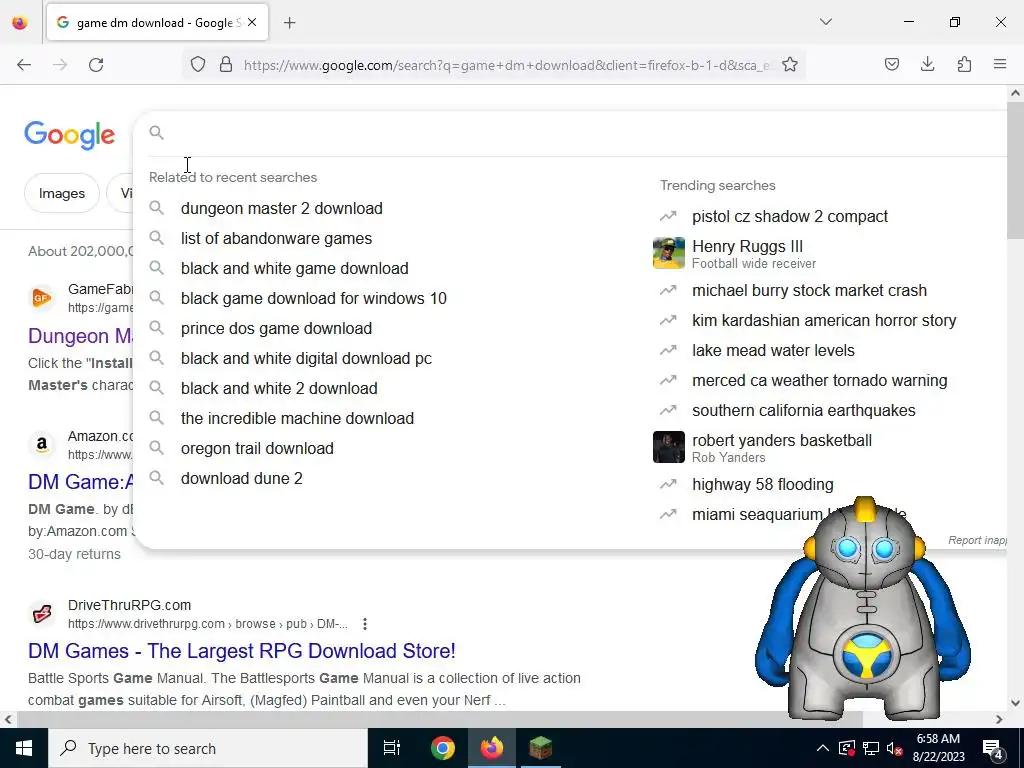Click DriveThruRPG favicon in results

pos(42,614)
